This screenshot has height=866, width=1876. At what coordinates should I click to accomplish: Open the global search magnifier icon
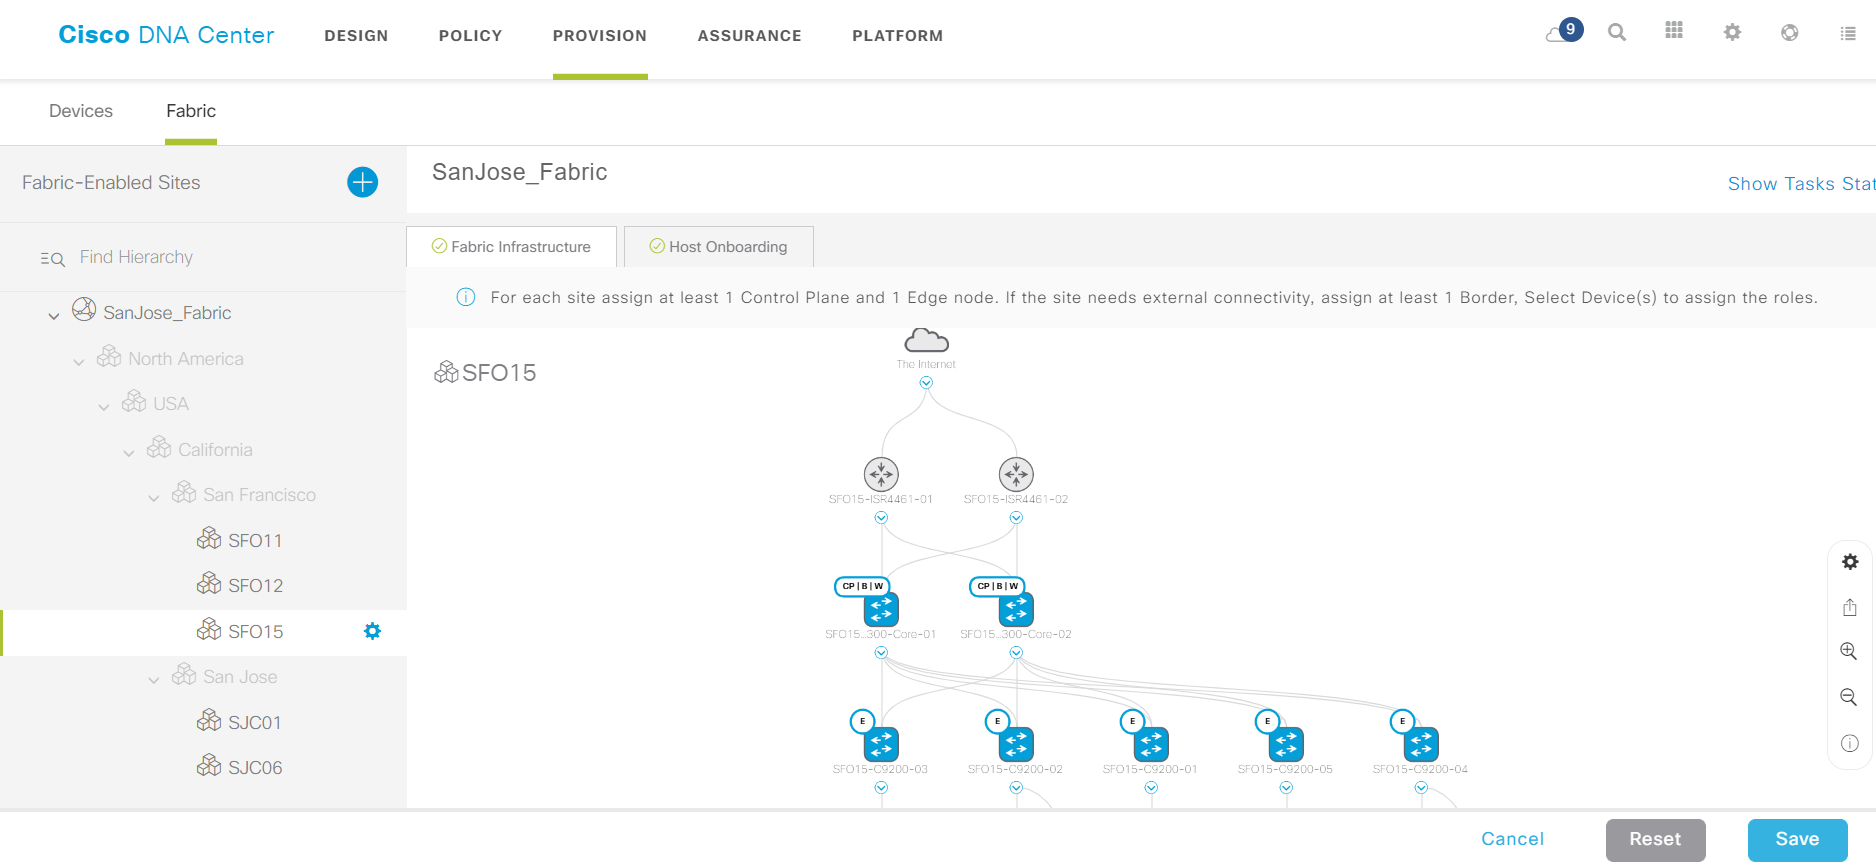click(x=1617, y=32)
